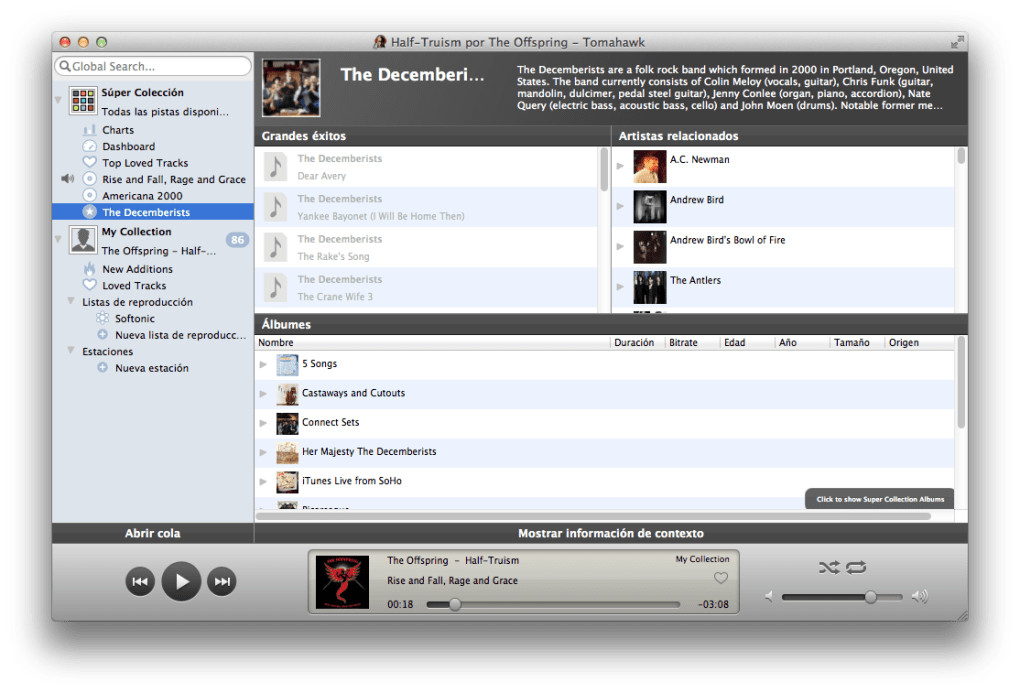Click to show Super Collection Albums

tap(879, 499)
